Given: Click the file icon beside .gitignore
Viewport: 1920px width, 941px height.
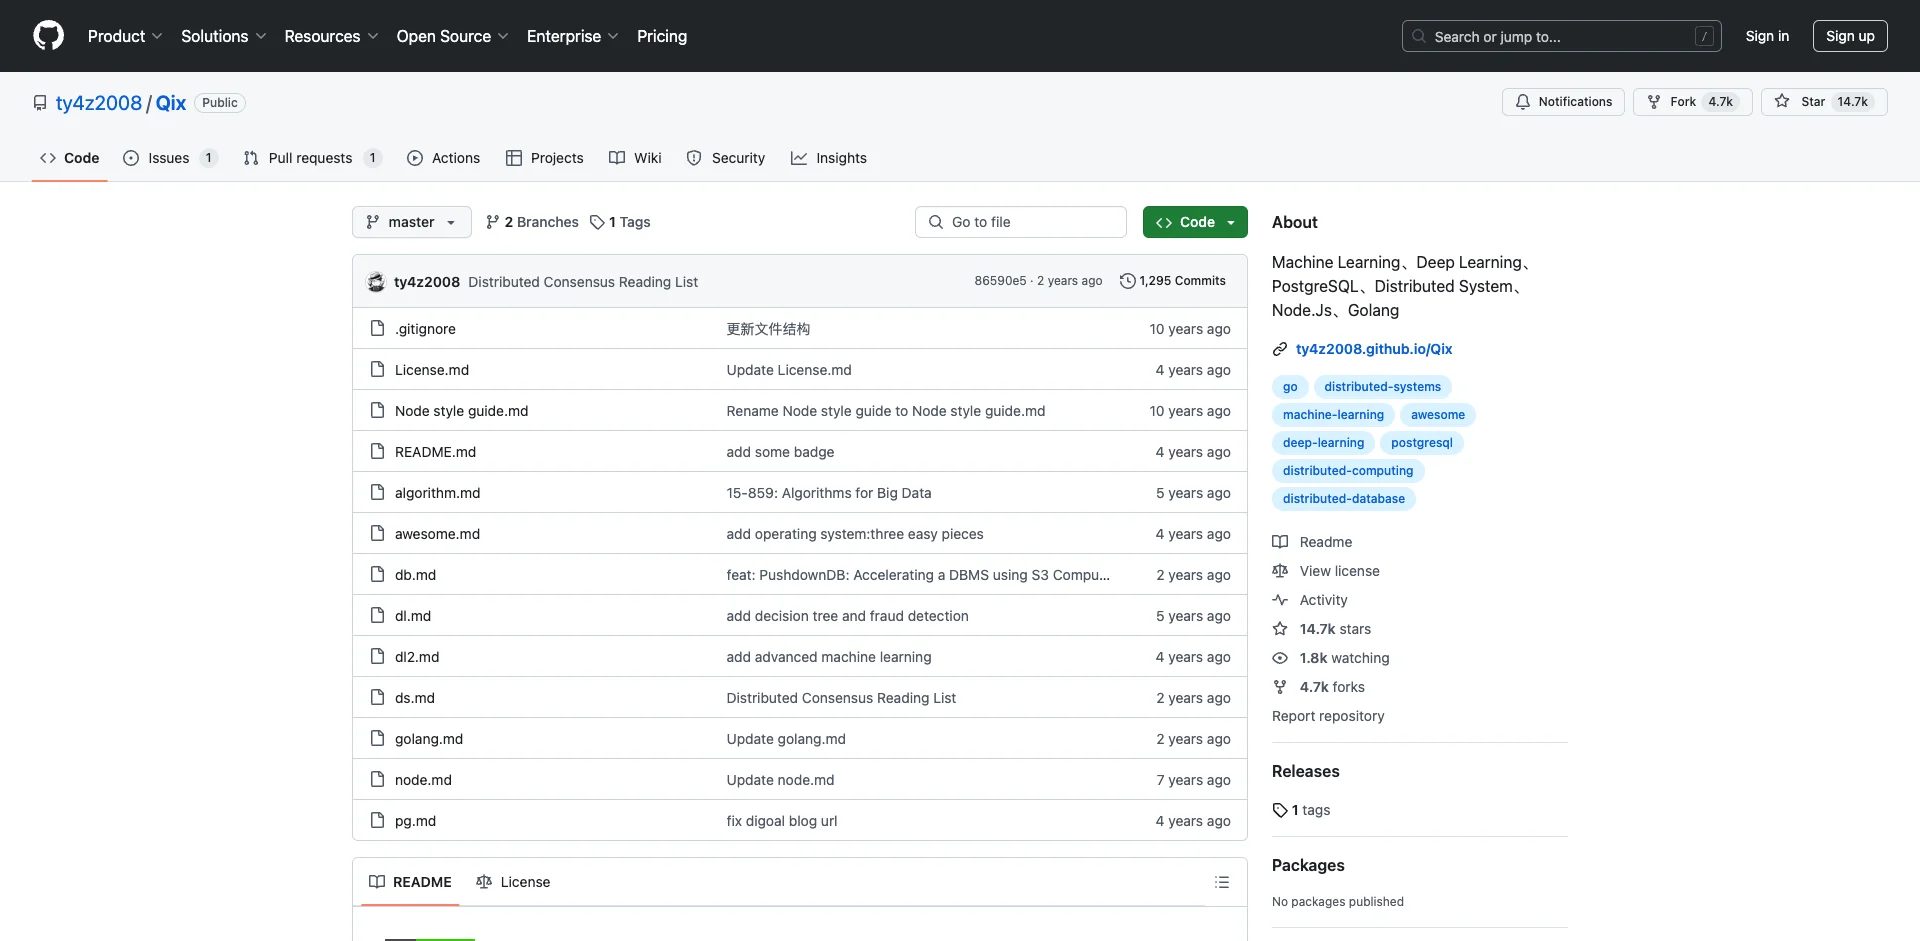Looking at the screenshot, I should [377, 328].
